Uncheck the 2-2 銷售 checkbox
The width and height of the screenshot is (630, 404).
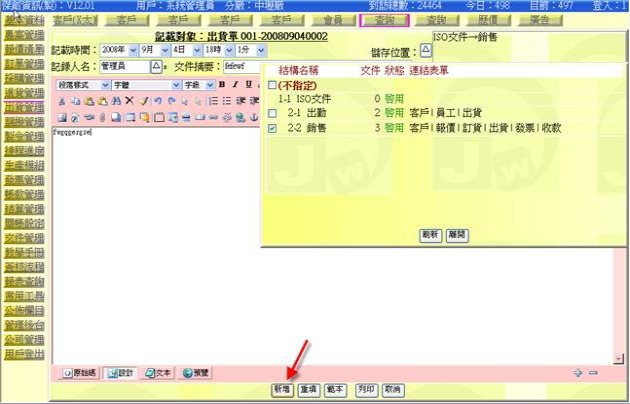click(x=272, y=128)
